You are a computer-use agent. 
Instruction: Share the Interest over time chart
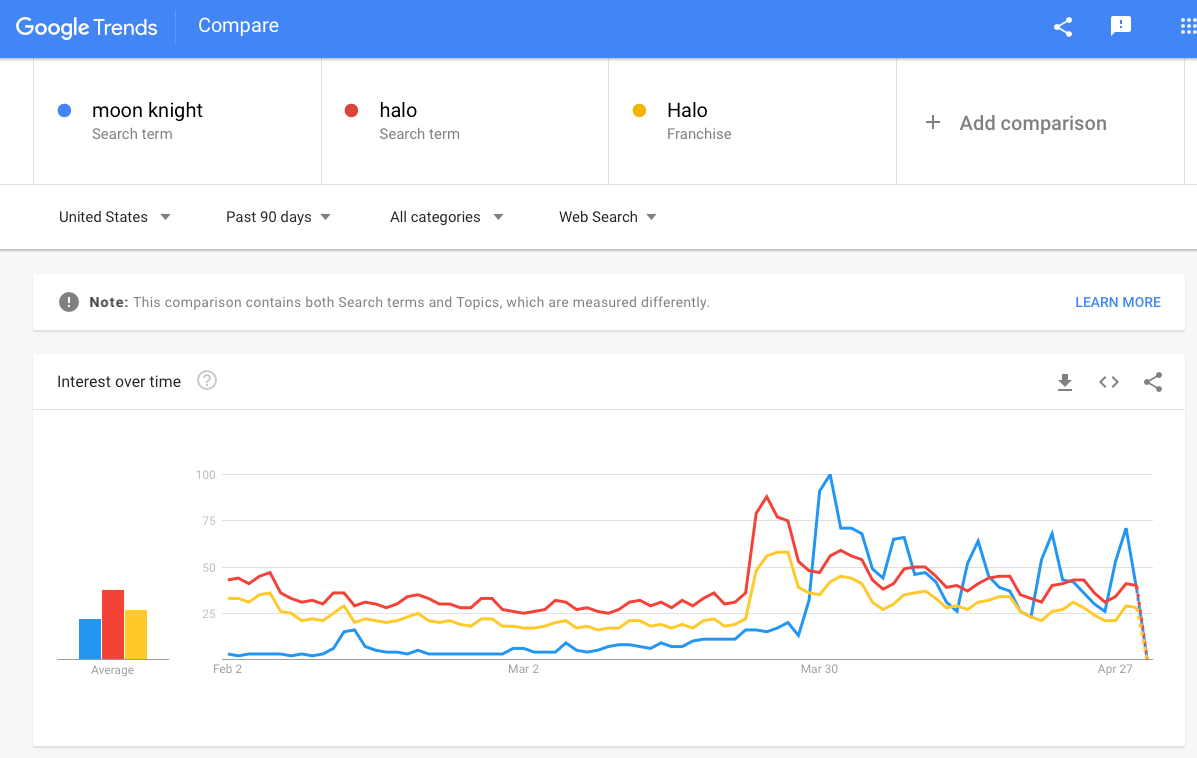tap(1153, 382)
